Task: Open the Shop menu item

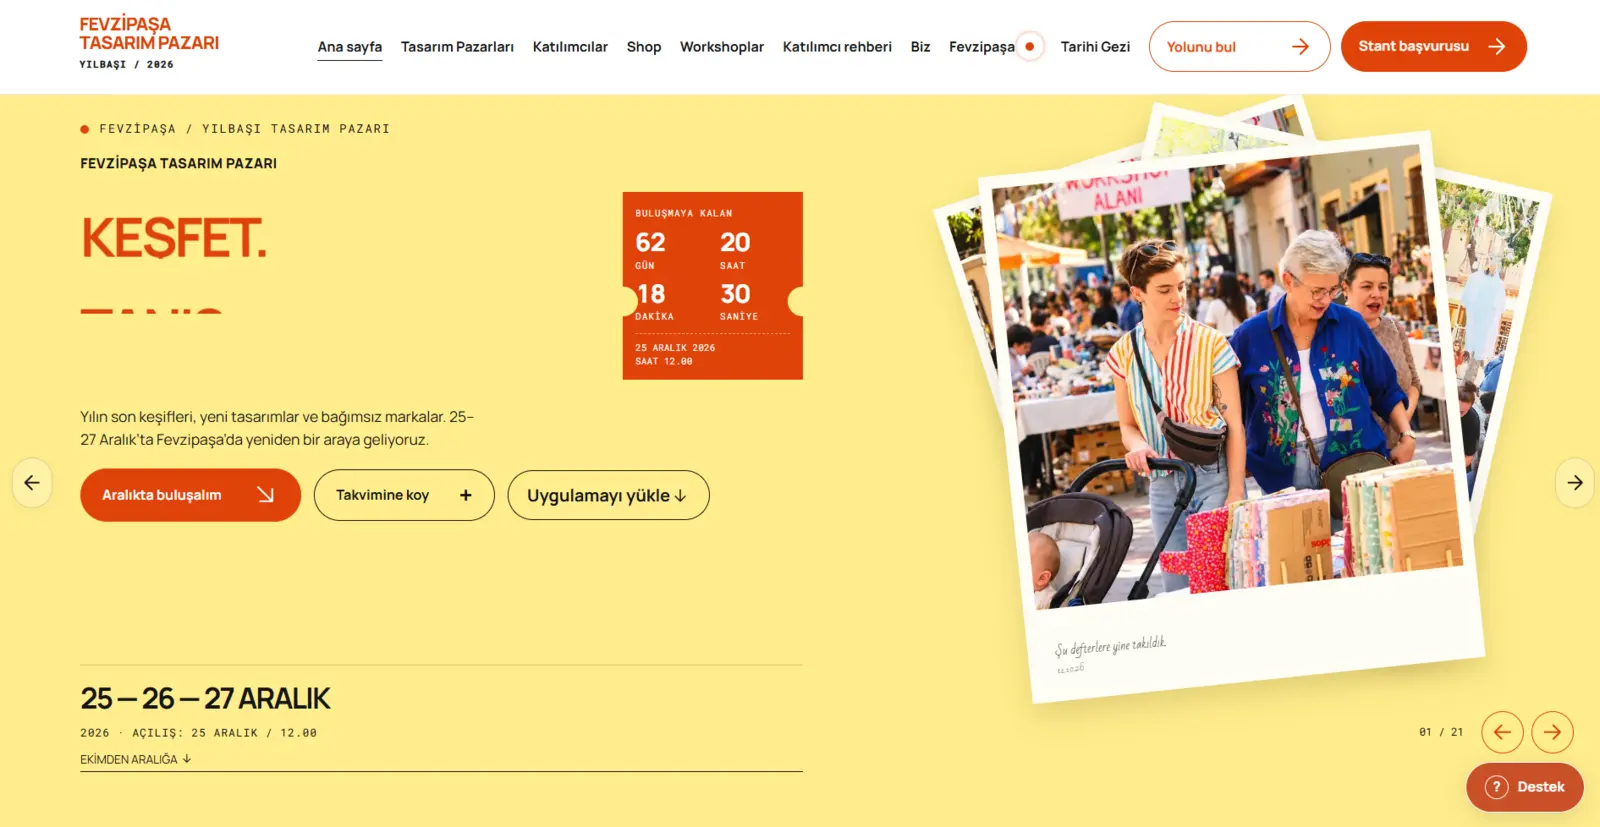Action: [644, 47]
